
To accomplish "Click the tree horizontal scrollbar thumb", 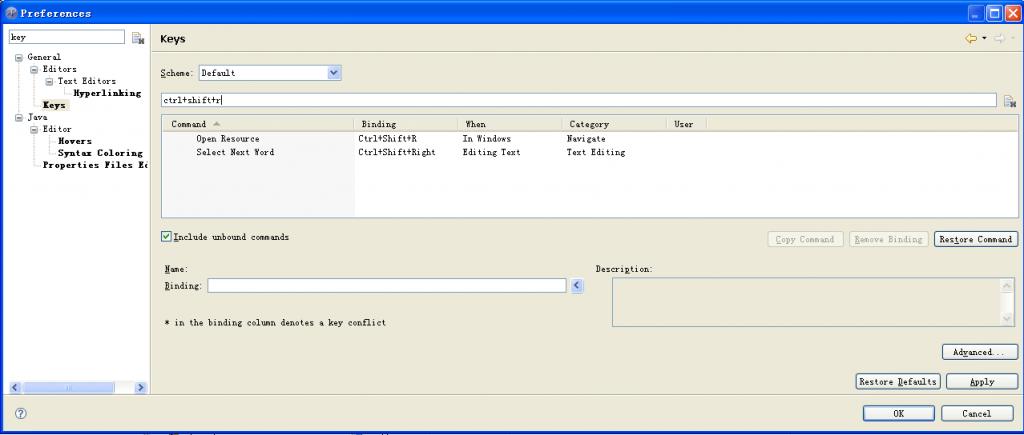I will tap(69, 387).
